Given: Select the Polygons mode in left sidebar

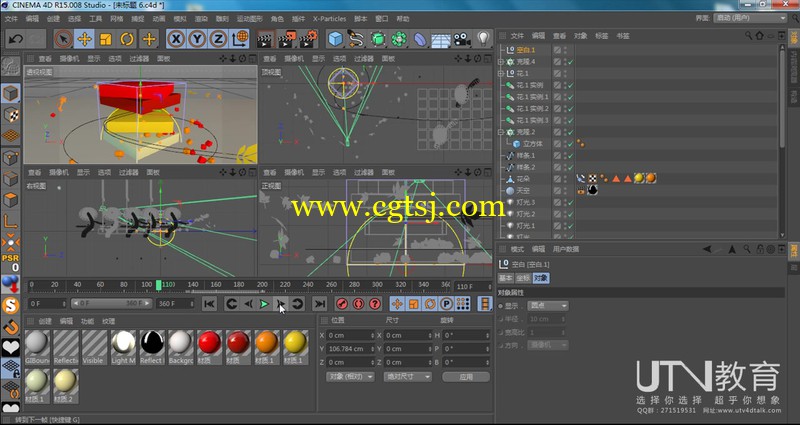Looking at the screenshot, I should [11, 200].
